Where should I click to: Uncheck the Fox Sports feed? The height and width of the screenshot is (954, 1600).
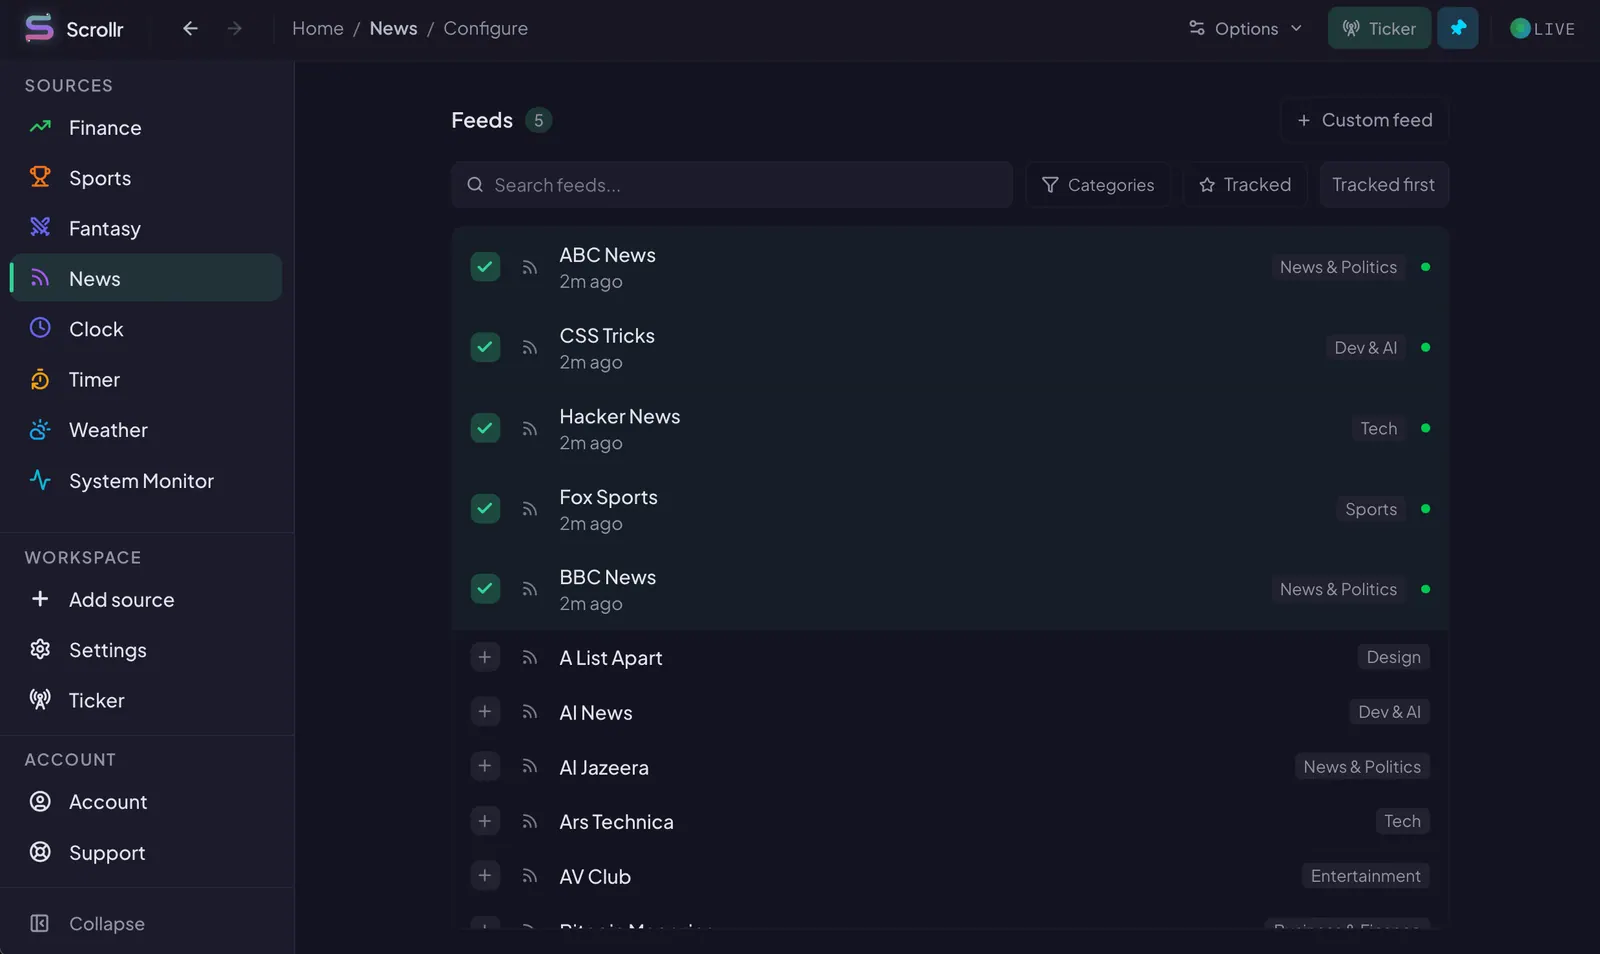(485, 508)
